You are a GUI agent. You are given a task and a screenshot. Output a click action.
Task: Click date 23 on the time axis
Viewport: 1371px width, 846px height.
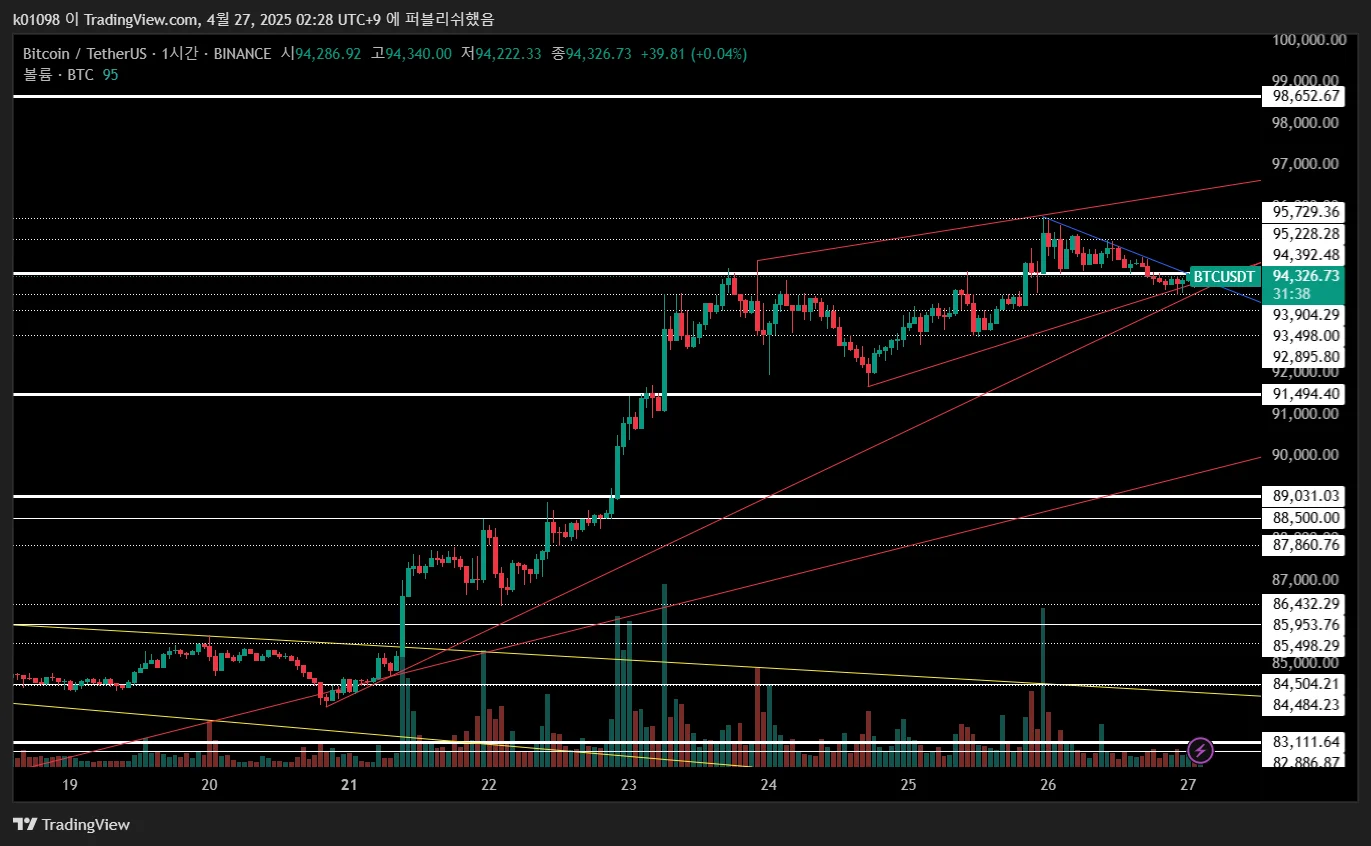point(628,786)
